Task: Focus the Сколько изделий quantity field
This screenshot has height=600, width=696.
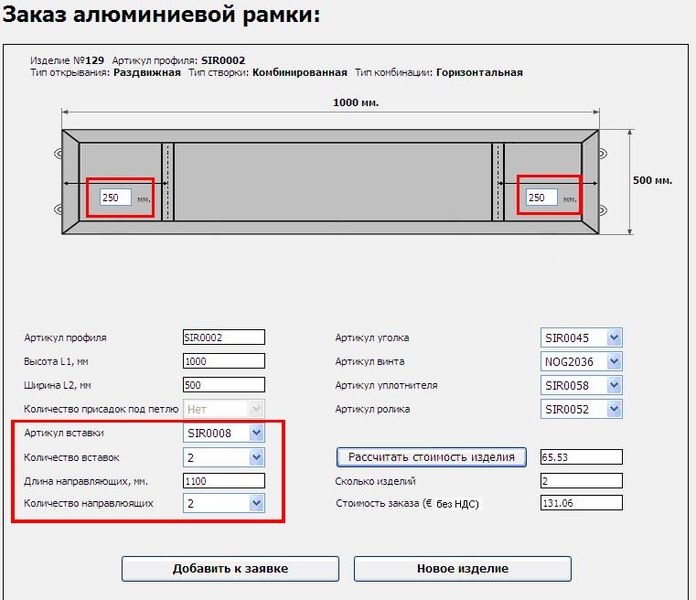Action: click(x=581, y=481)
